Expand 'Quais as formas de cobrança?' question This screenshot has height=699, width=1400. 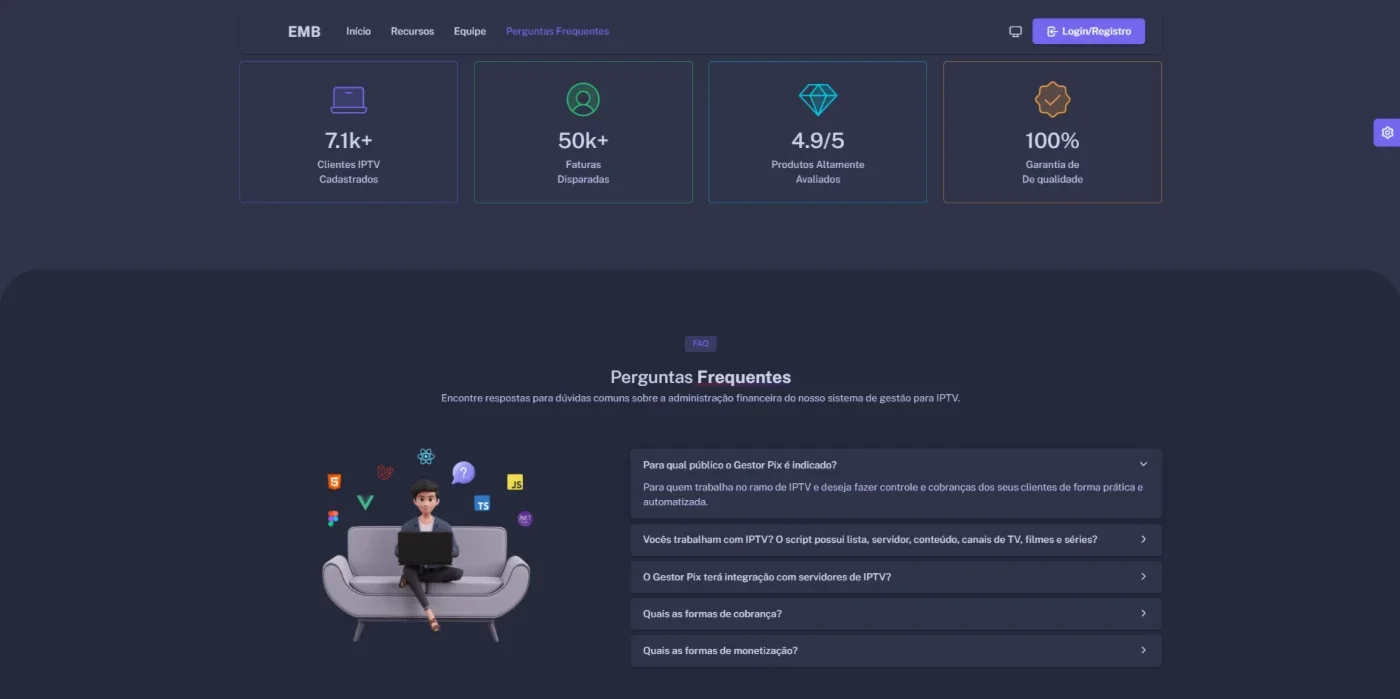pyautogui.click(x=896, y=613)
